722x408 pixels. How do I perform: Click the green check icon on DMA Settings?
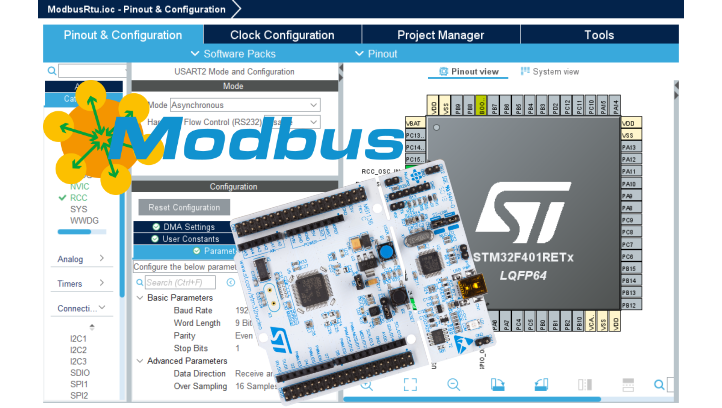156,227
